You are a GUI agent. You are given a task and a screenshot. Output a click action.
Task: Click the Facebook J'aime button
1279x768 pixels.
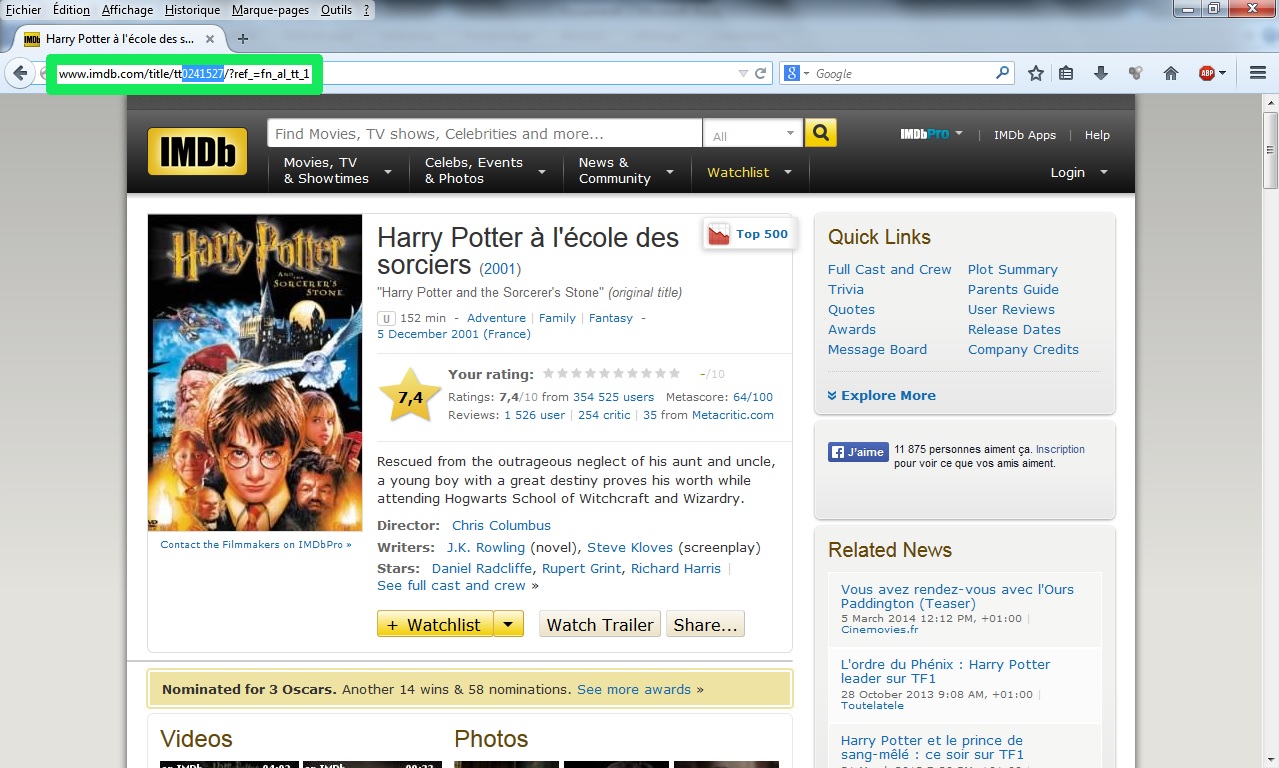click(x=858, y=452)
